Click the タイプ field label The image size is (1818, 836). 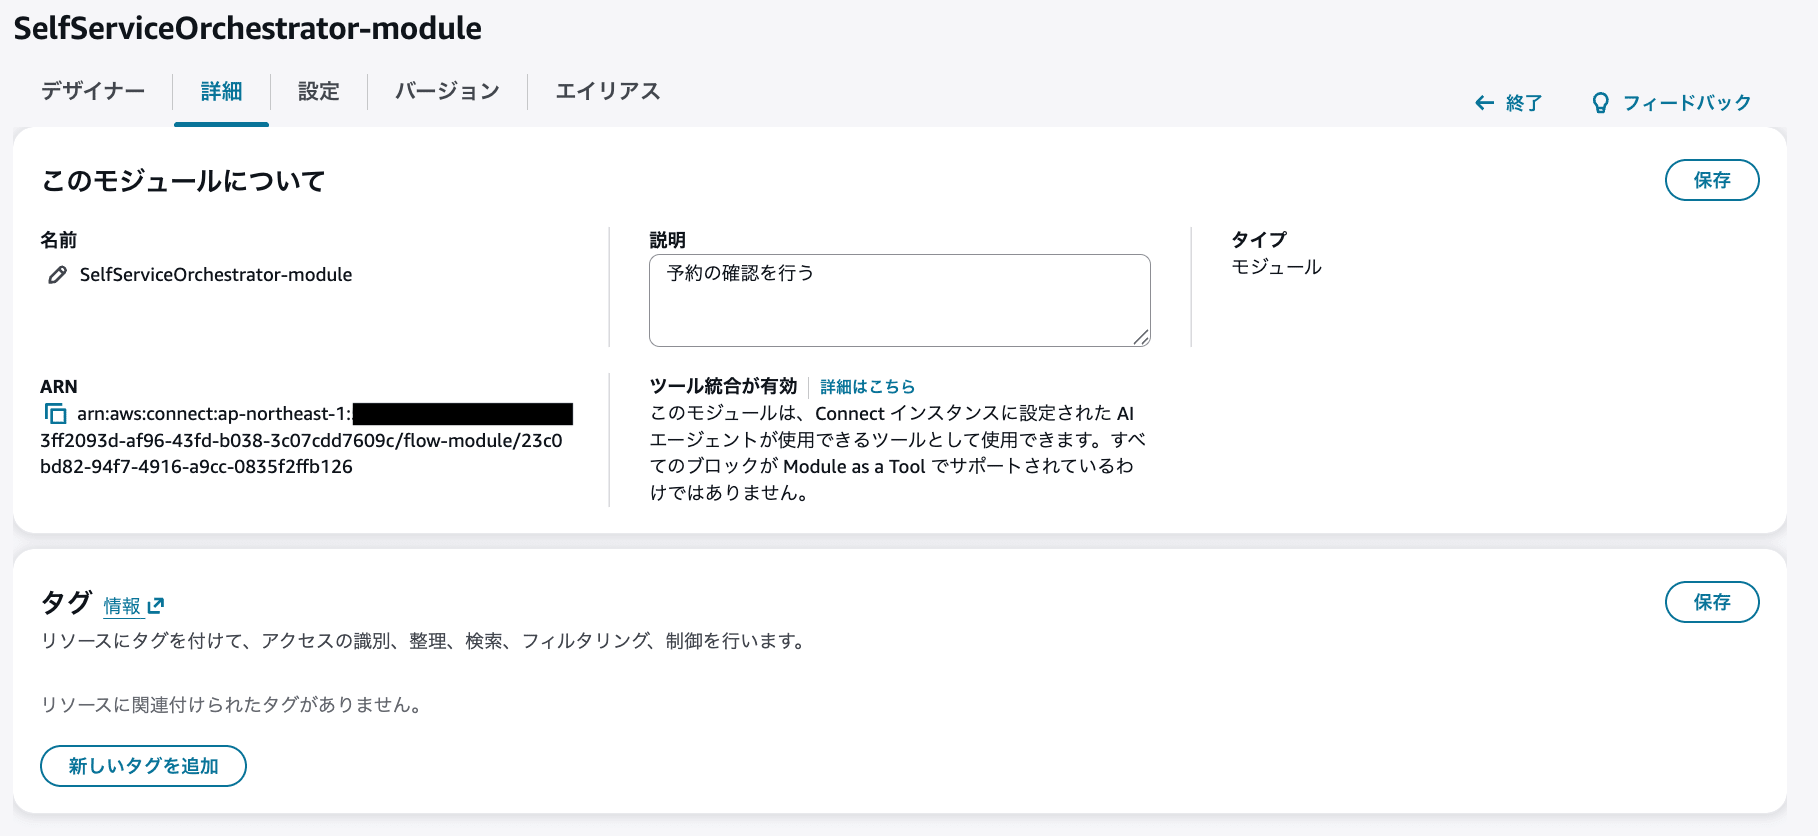click(1259, 240)
